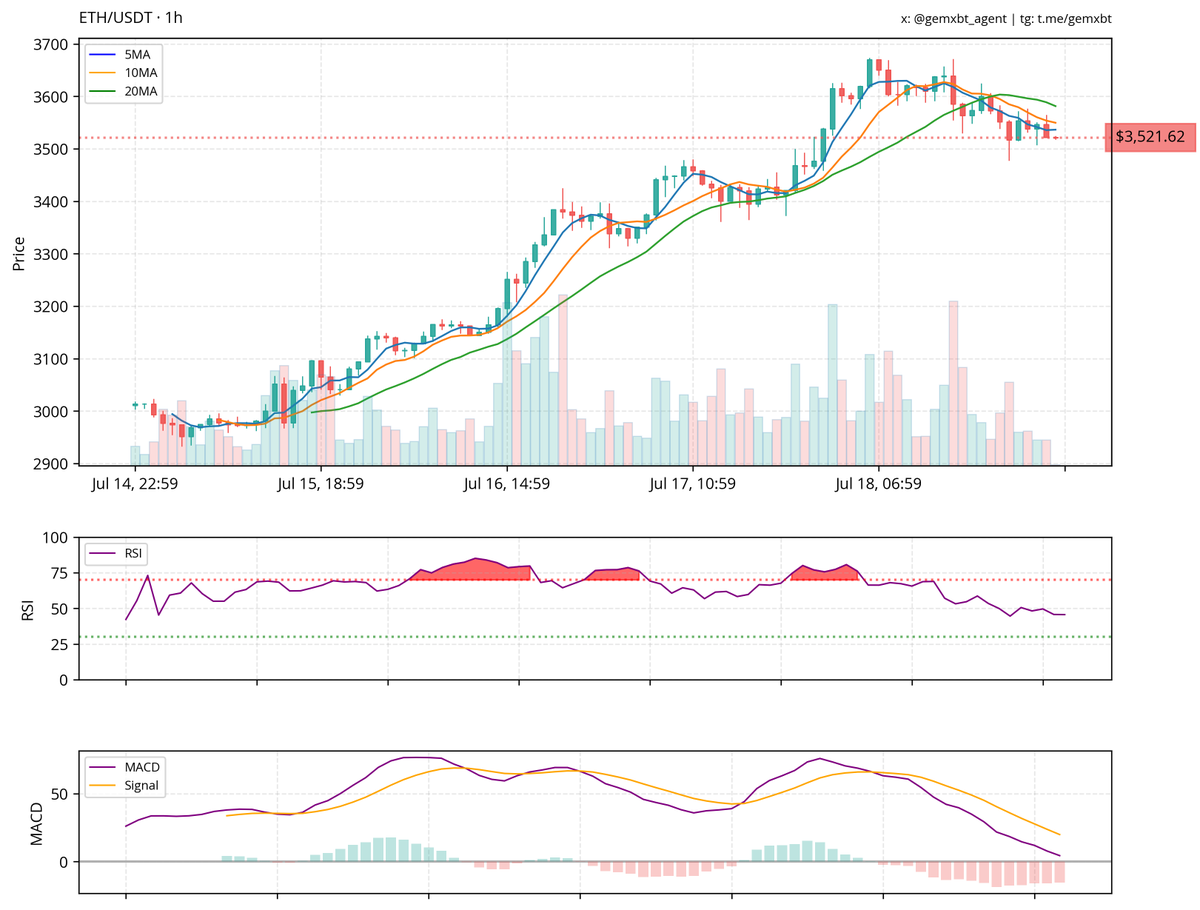Click the 25 tick on RSI axis
Image resolution: width=1200 pixels, height=910 pixels.
coord(59,644)
